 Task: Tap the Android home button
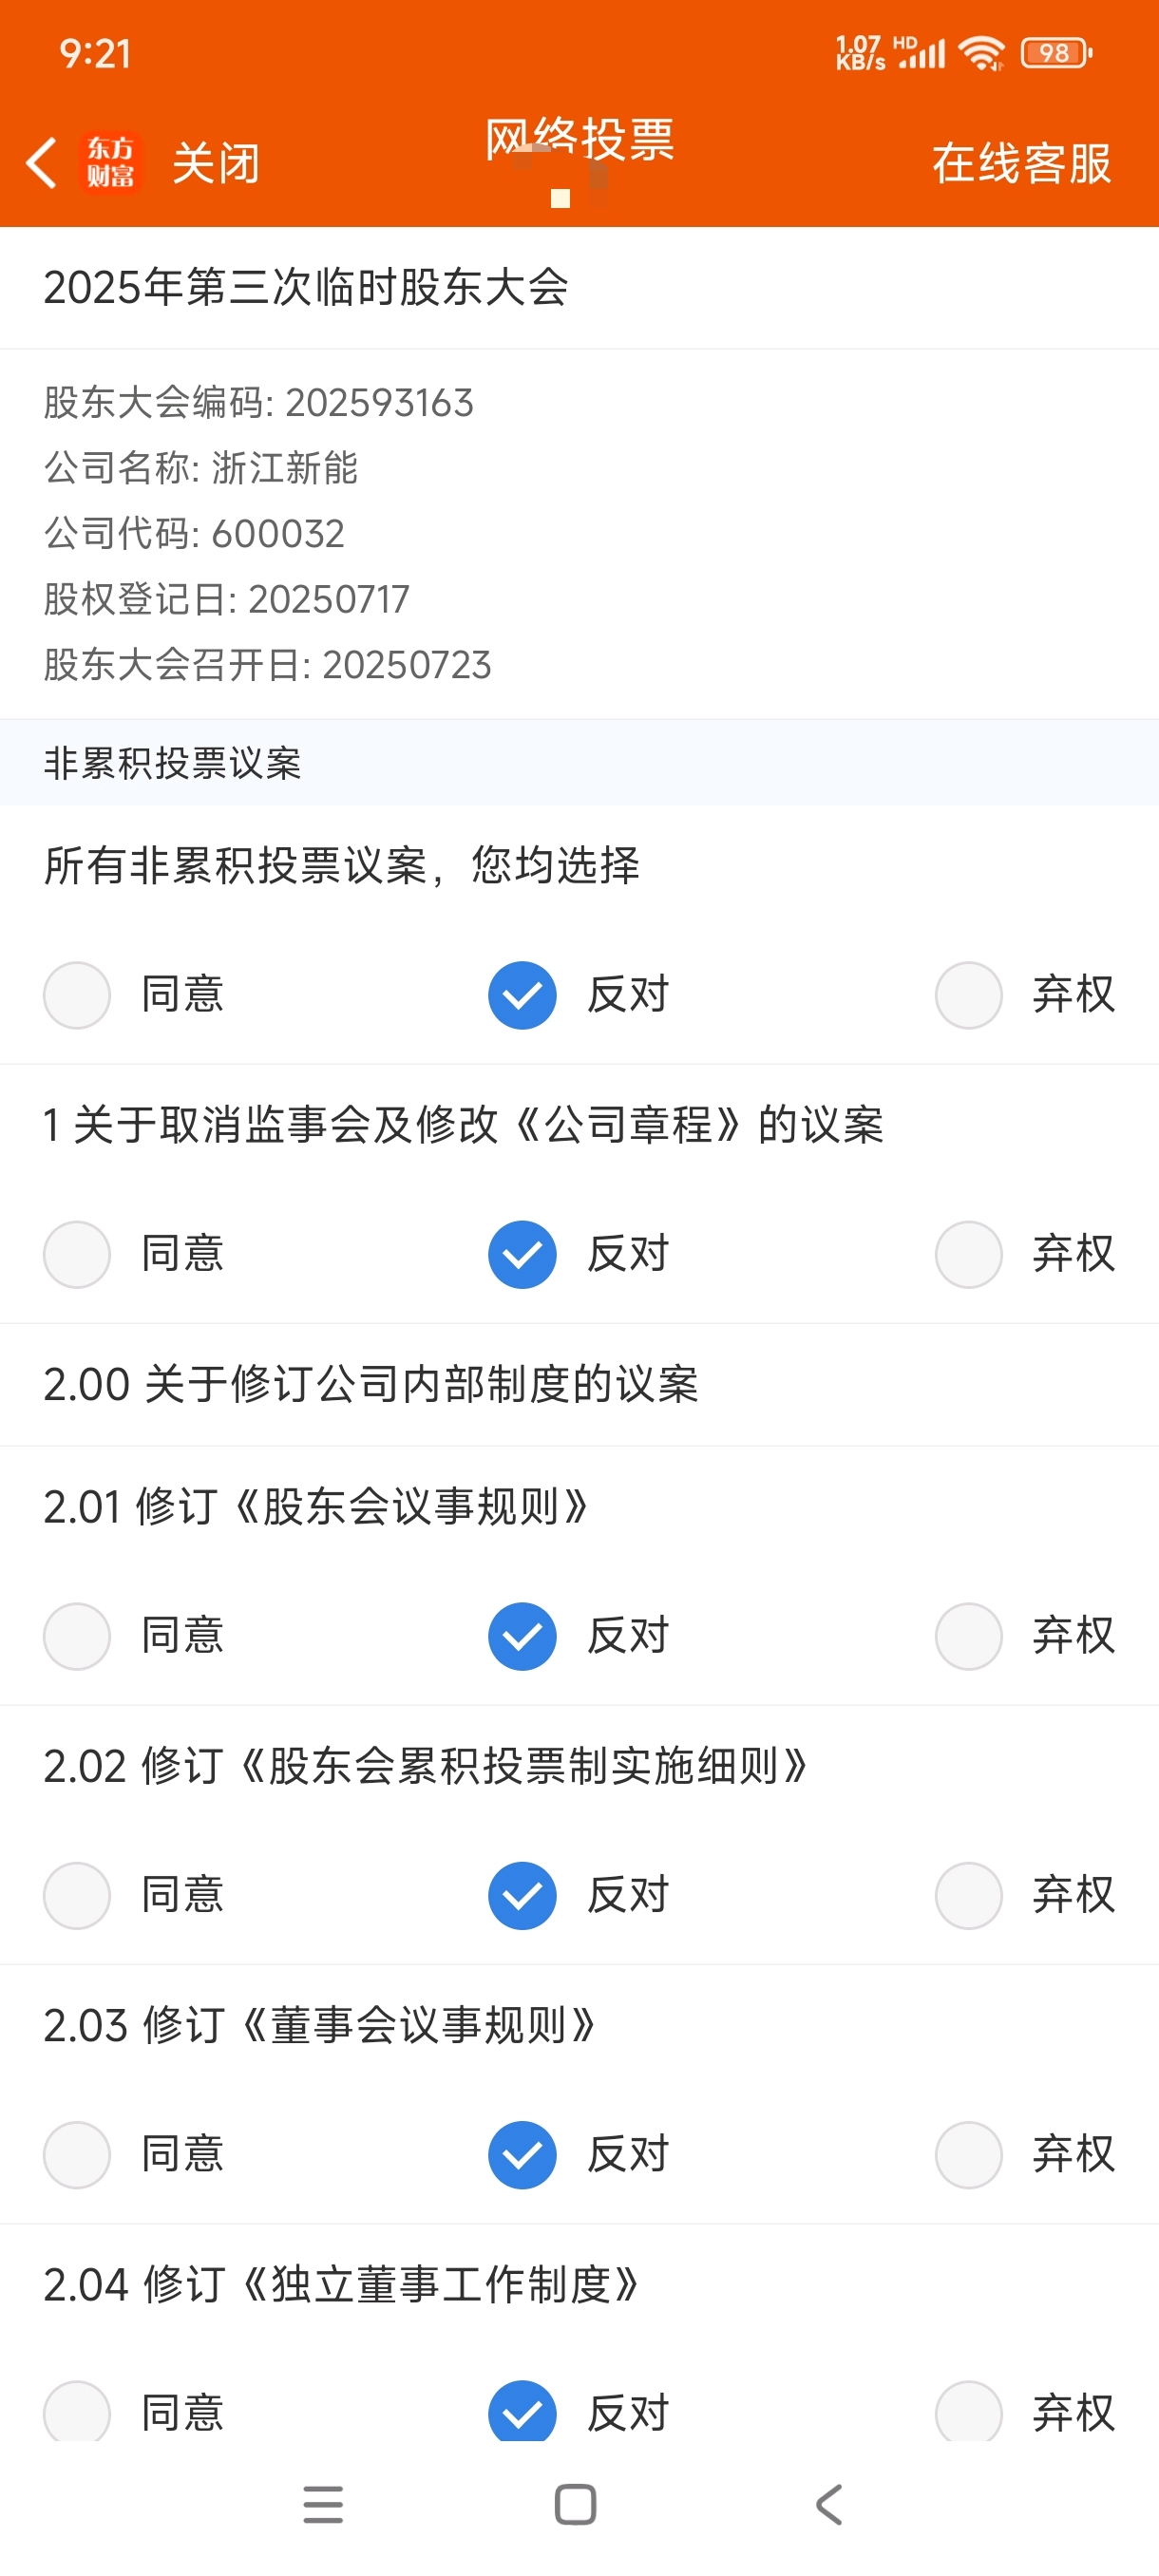coord(576,2505)
